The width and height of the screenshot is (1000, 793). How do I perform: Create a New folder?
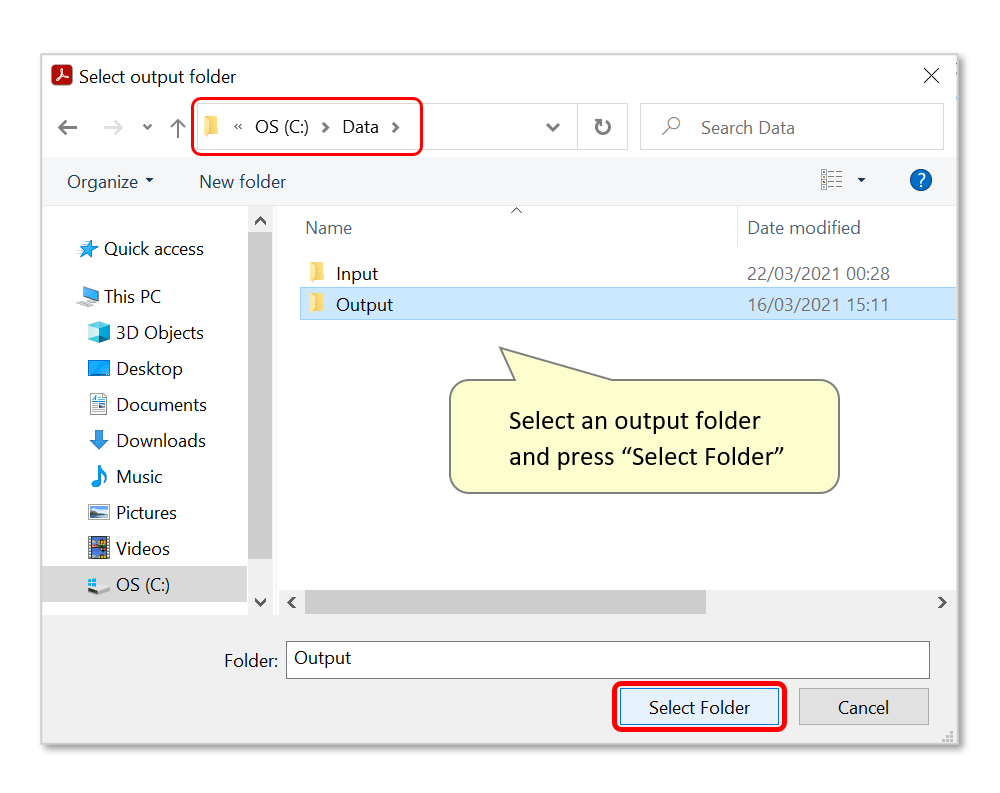pos(242,182)
